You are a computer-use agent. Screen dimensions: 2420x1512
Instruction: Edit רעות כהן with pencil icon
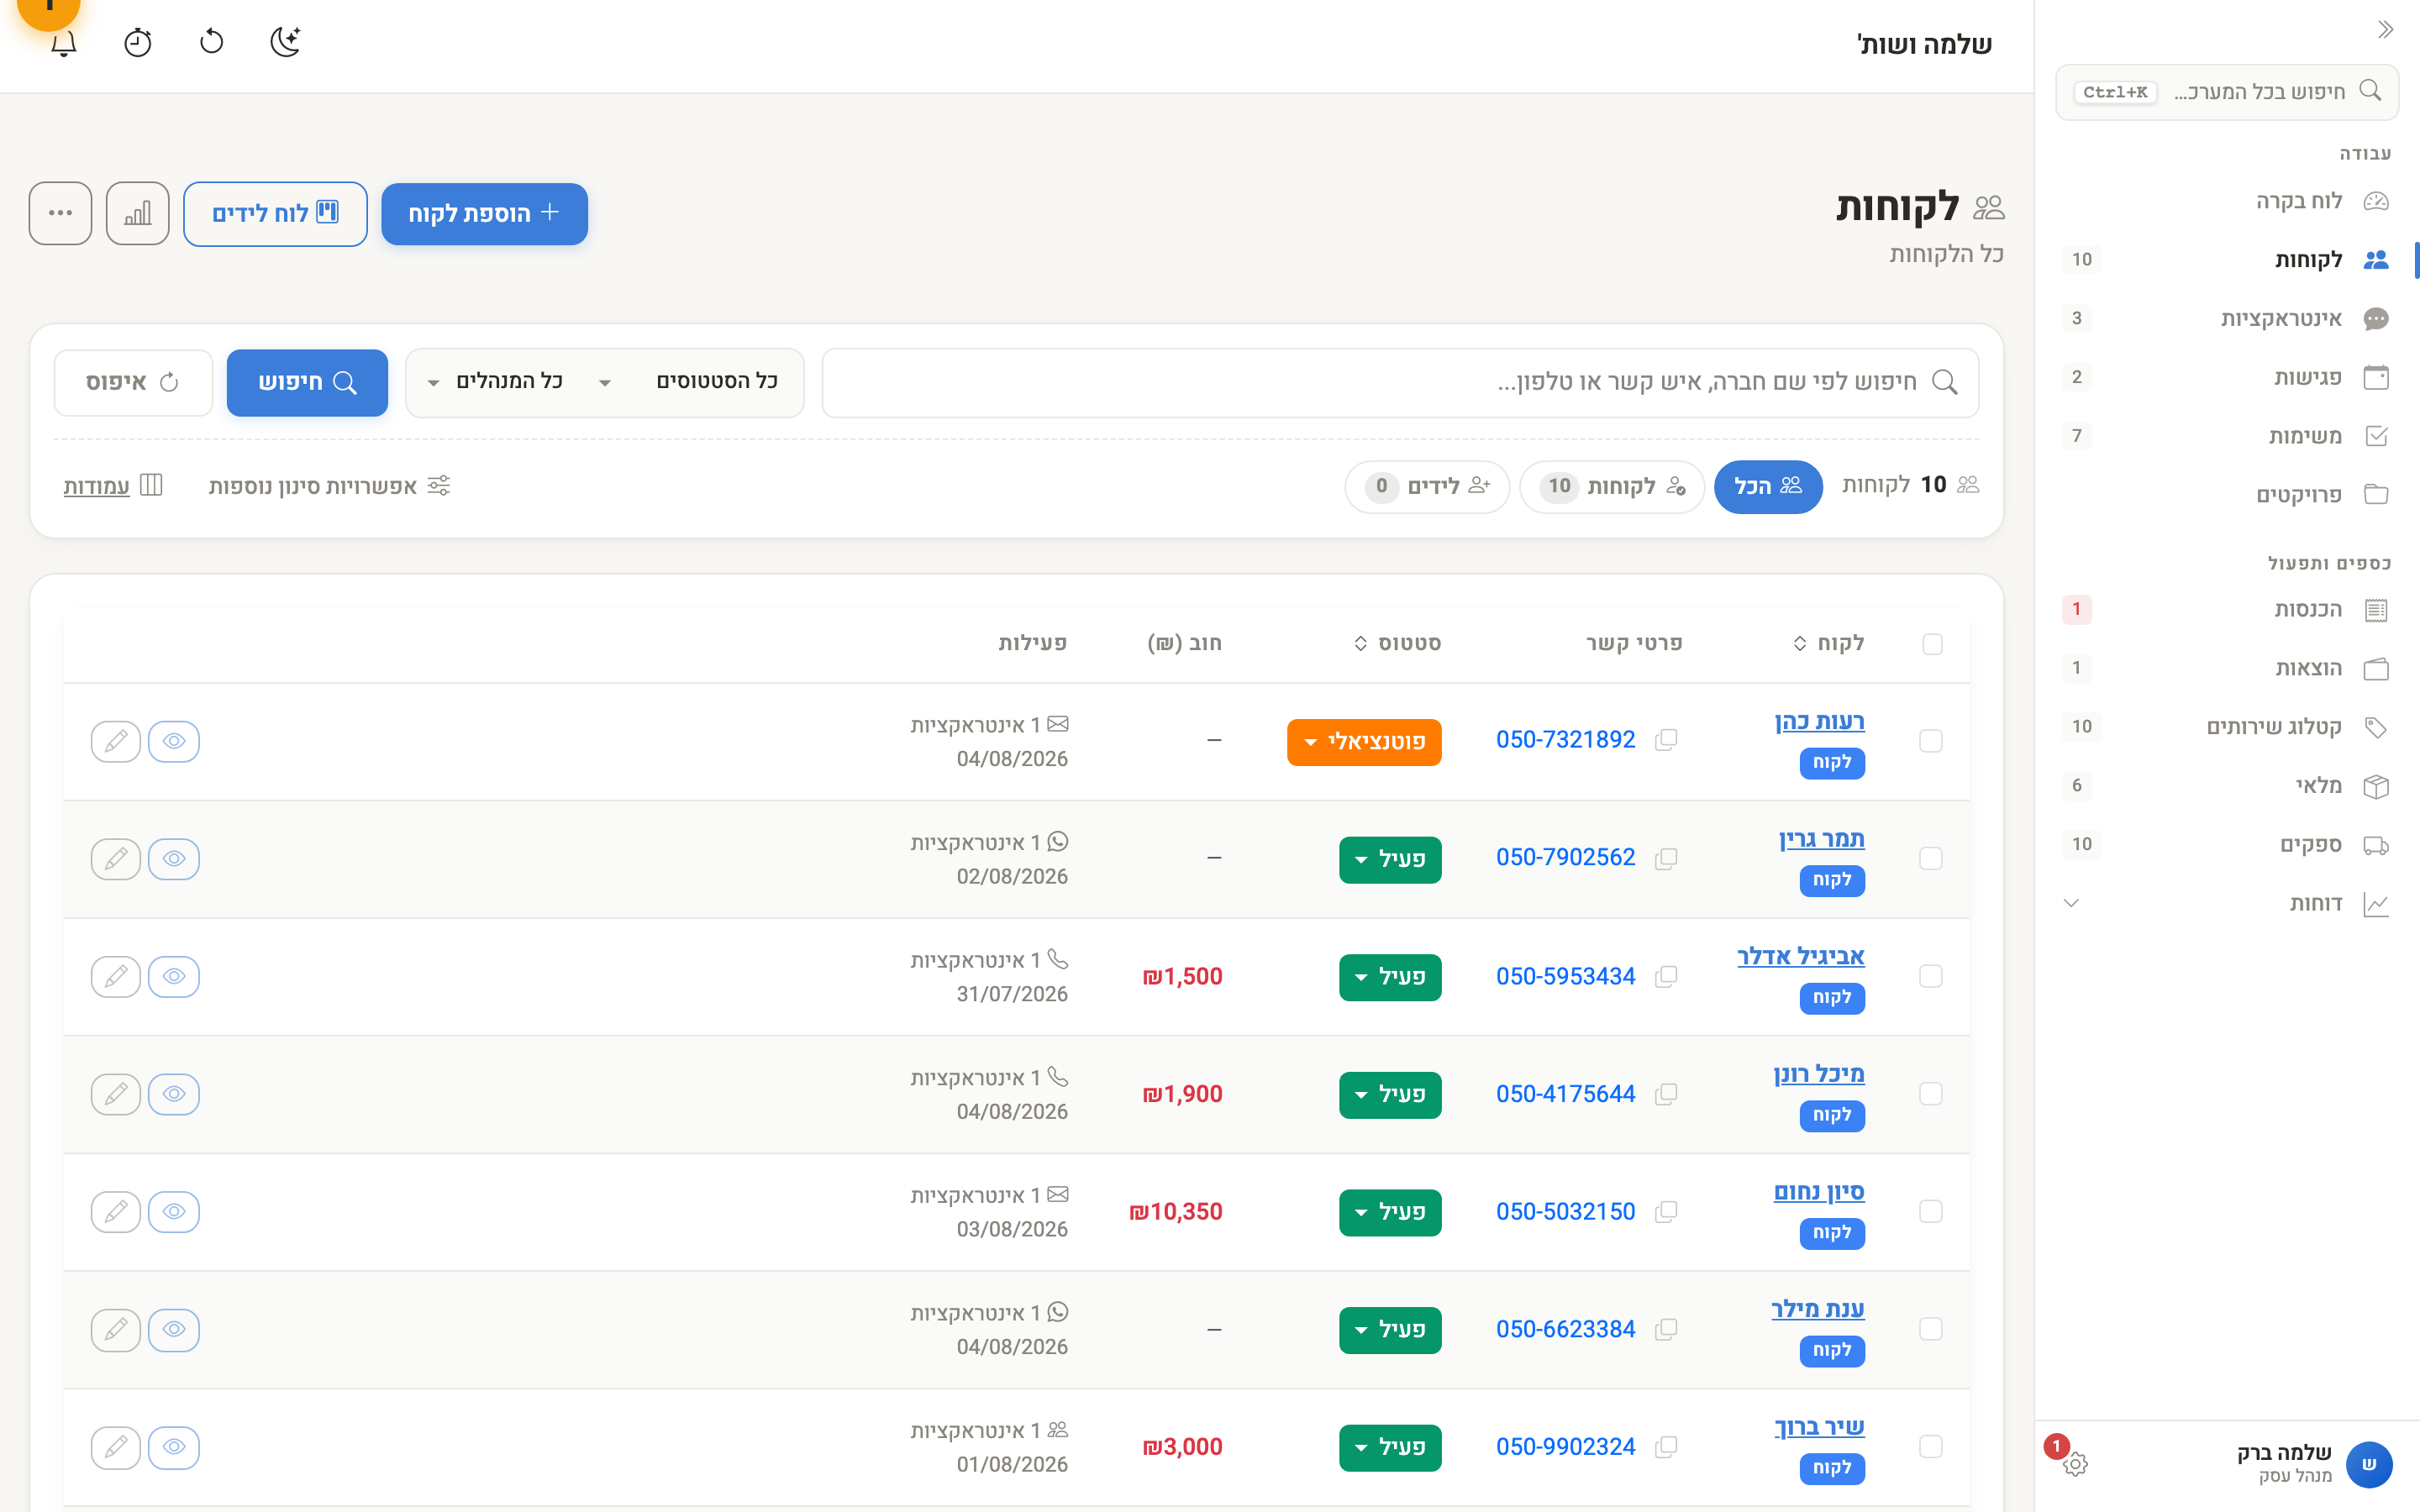point(116,741)
